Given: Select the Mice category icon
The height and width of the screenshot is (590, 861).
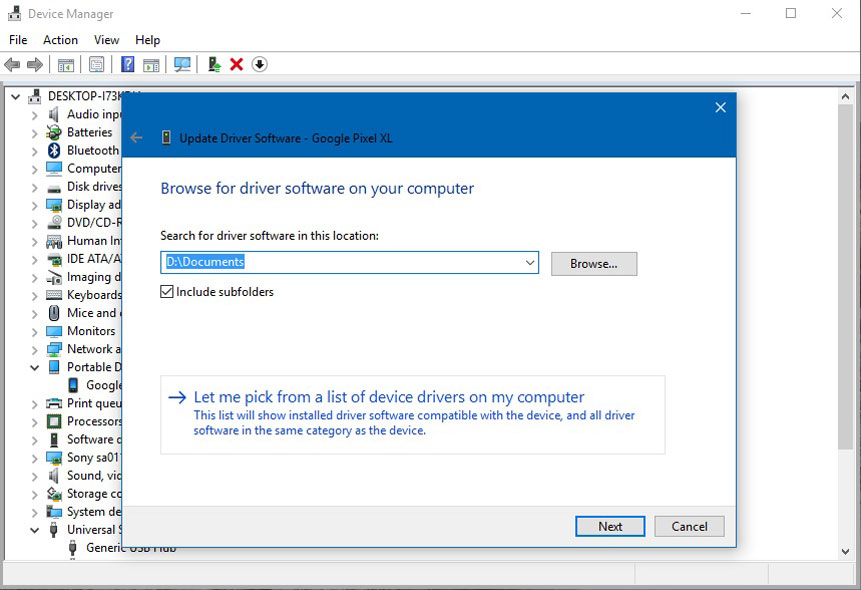Looking at the screenshot, I should 54,313.
